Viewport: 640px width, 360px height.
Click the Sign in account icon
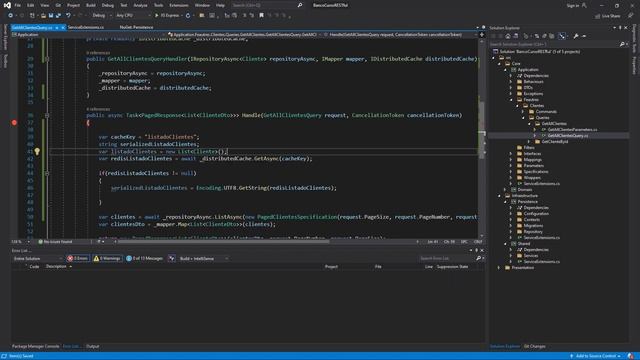584,5
